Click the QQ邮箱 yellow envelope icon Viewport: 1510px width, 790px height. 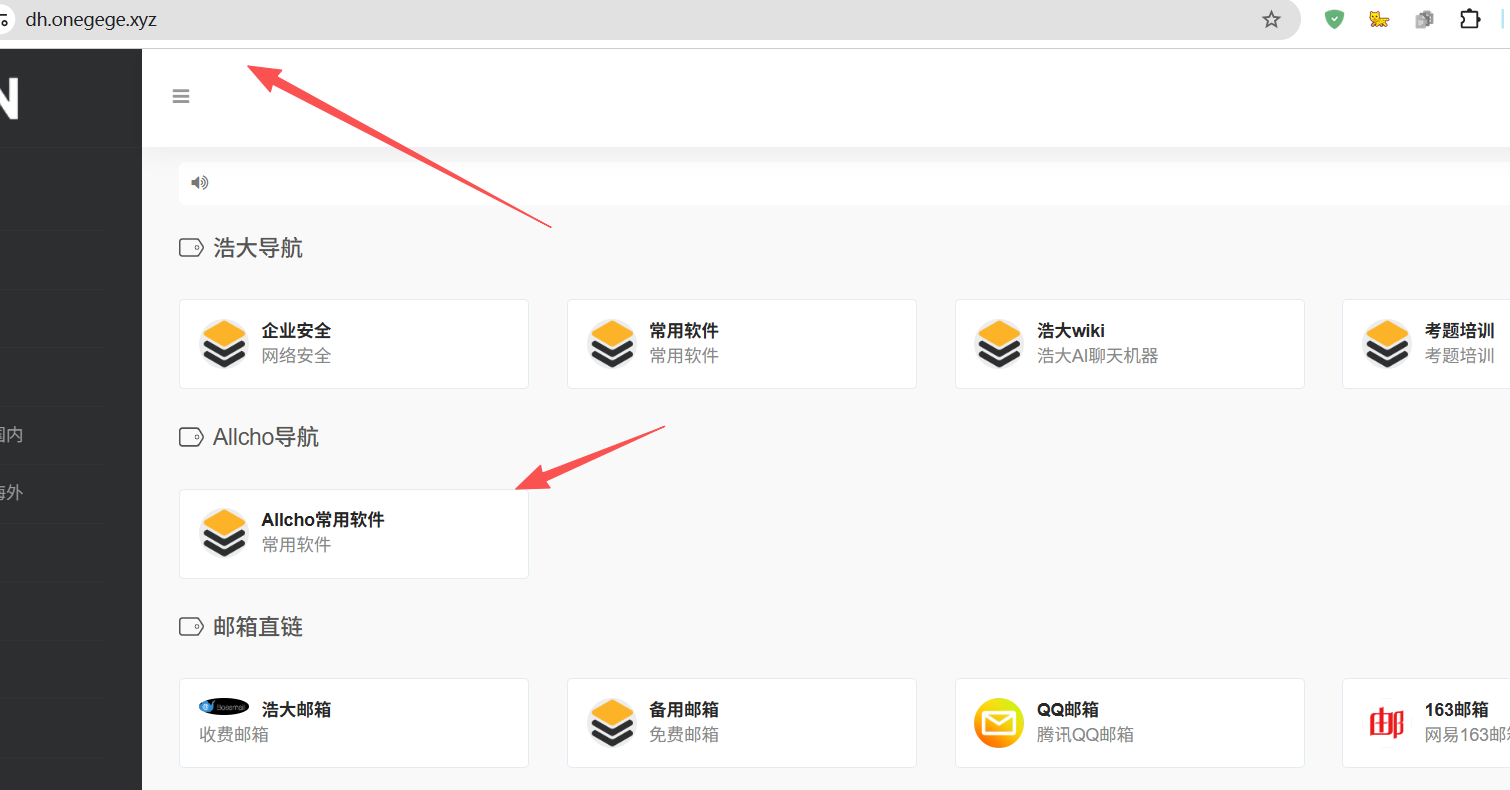(999, 722)
